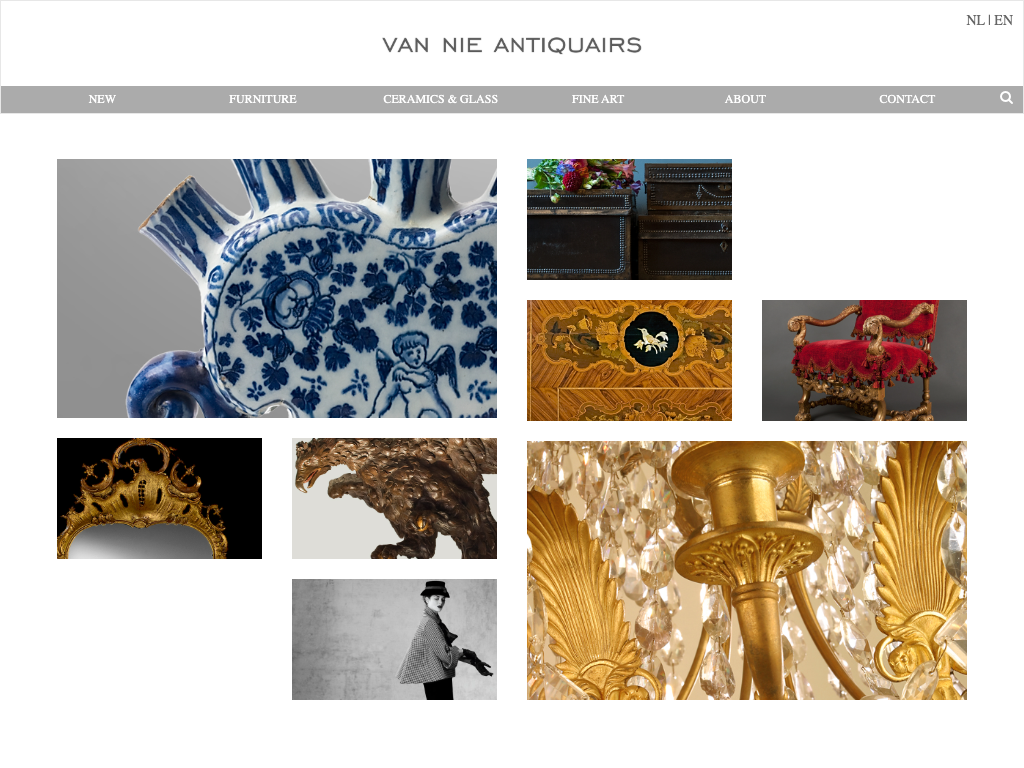Open the CONTACT page
The height and width of the screenshot is (768, 1024).
pyautogui.click(x=906, y=99)
